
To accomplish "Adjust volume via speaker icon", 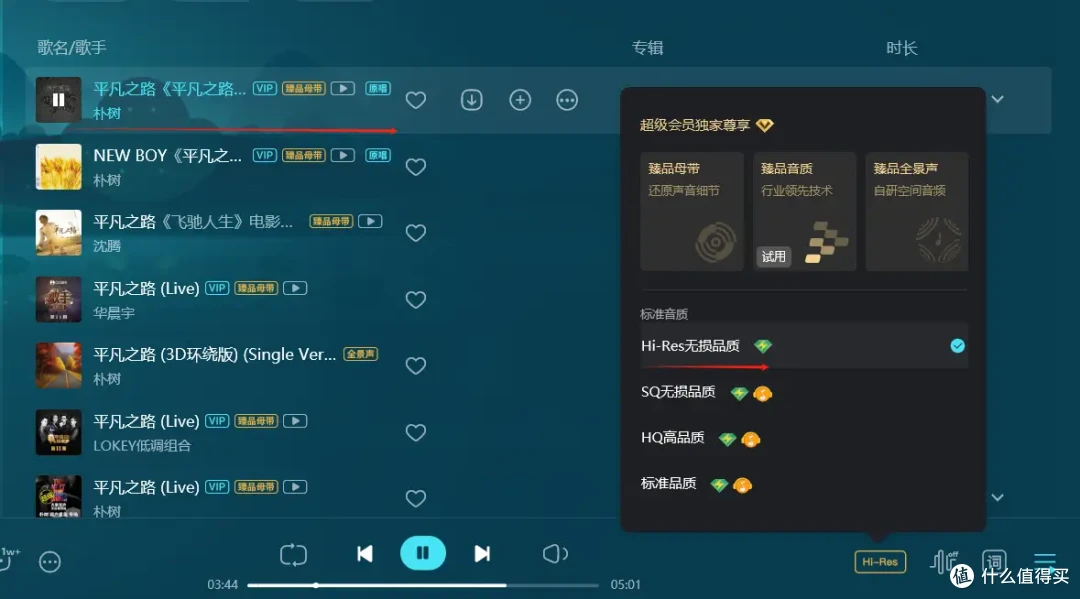I will [x=555, y=553].
